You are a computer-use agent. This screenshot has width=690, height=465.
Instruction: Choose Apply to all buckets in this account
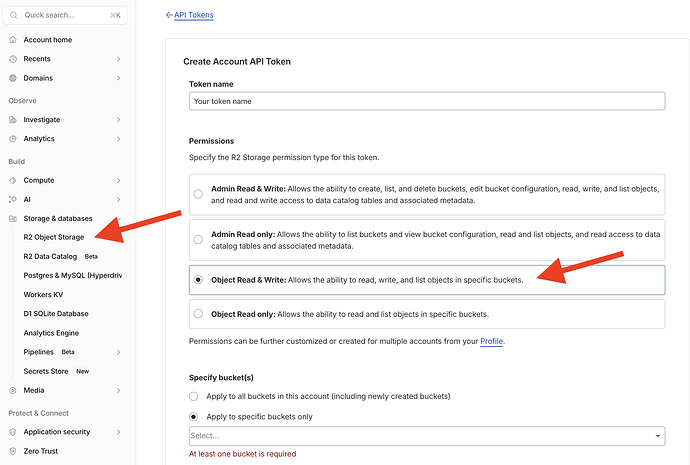[x=194, y=396]
